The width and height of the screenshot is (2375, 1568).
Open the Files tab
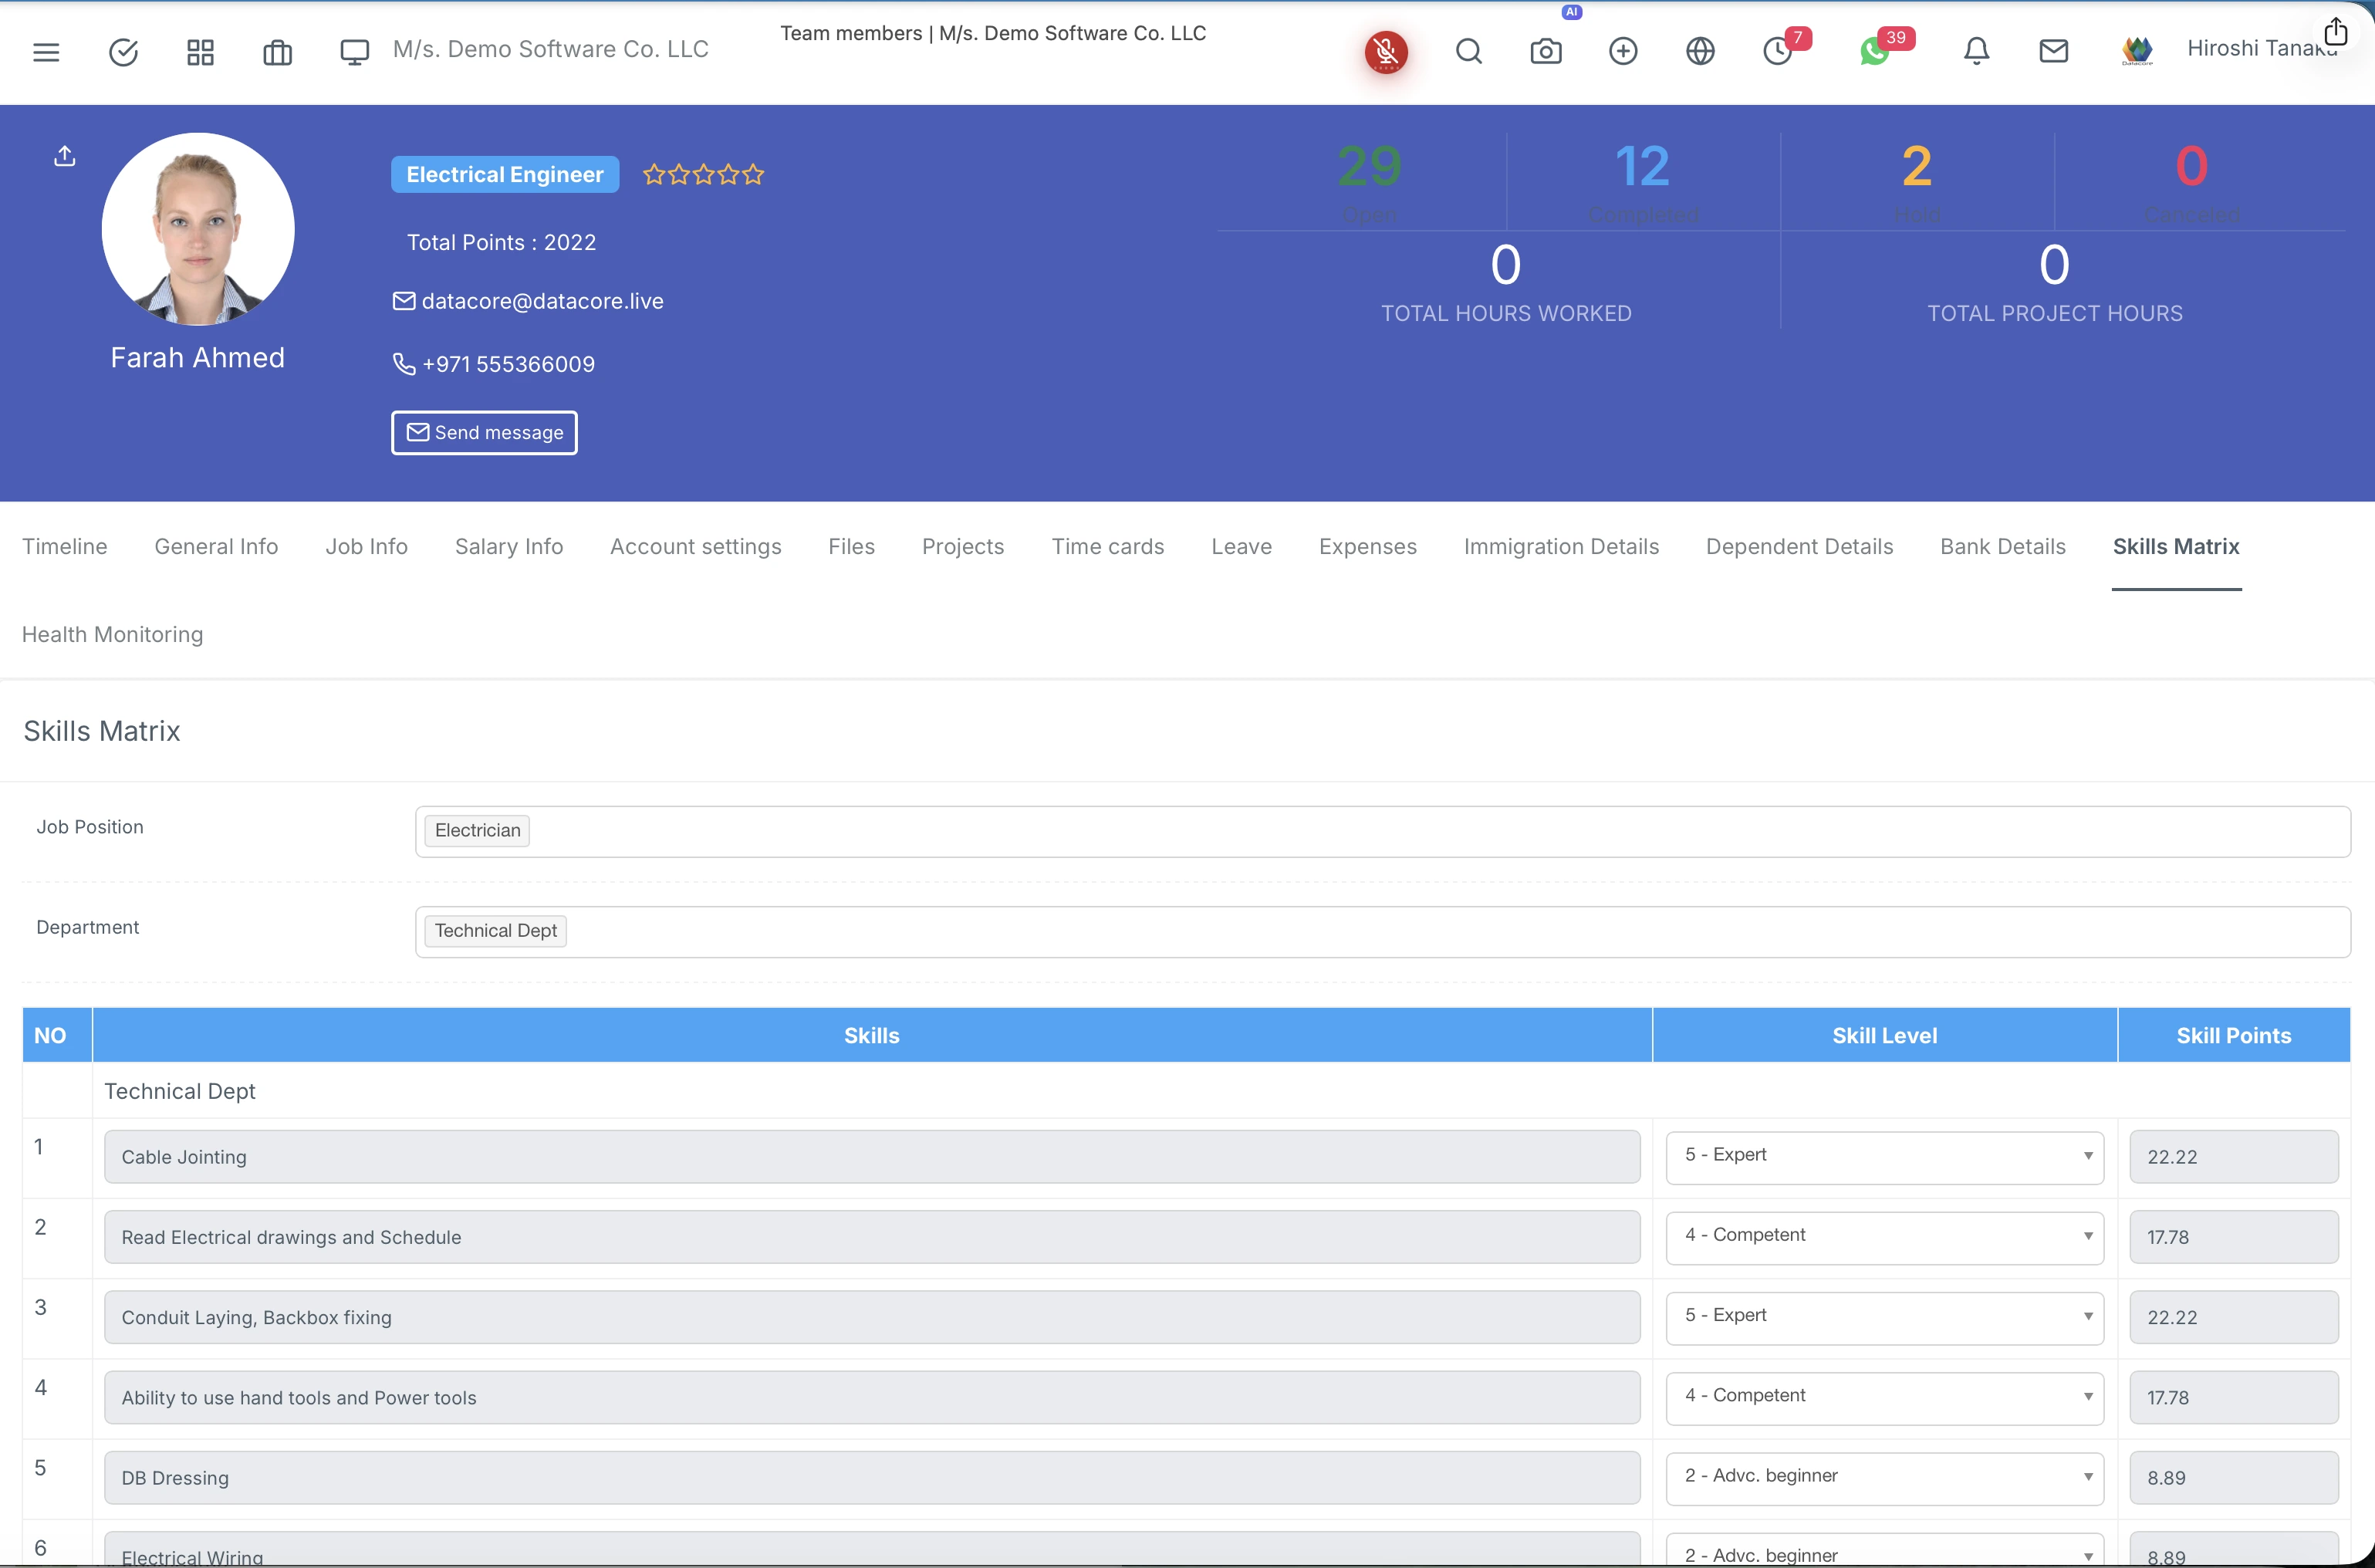coord(851,547)
